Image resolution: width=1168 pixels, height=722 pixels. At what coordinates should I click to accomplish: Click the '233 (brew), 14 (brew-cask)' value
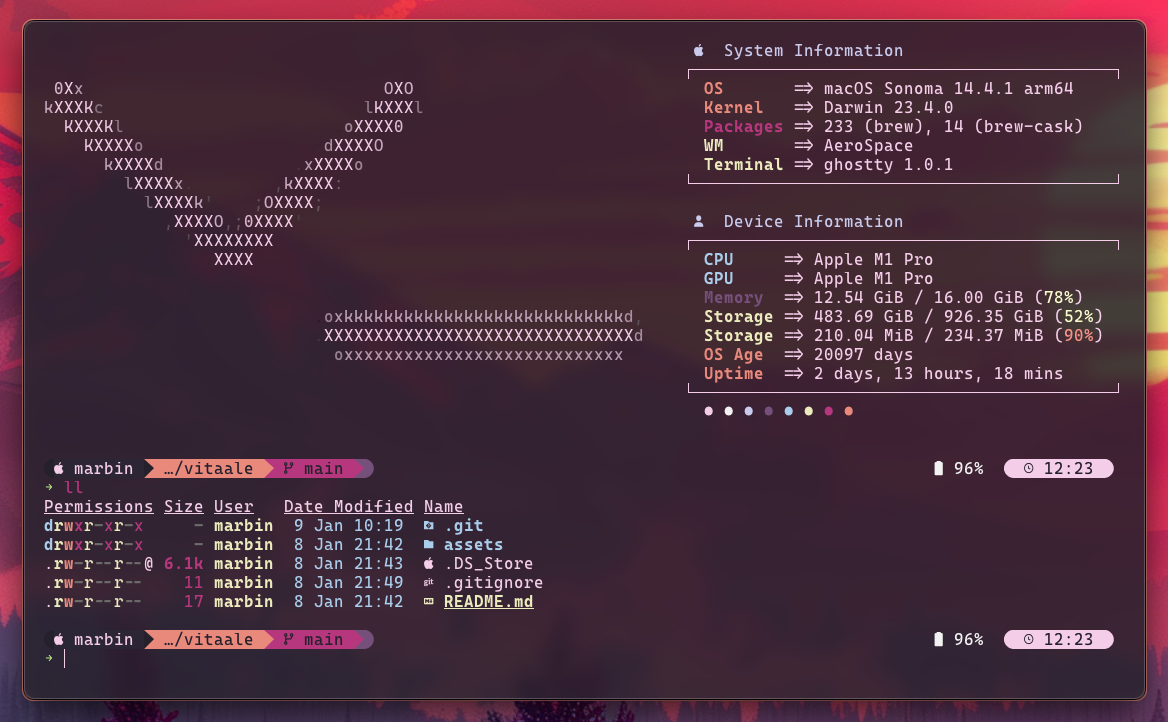[x=953, y=126]
